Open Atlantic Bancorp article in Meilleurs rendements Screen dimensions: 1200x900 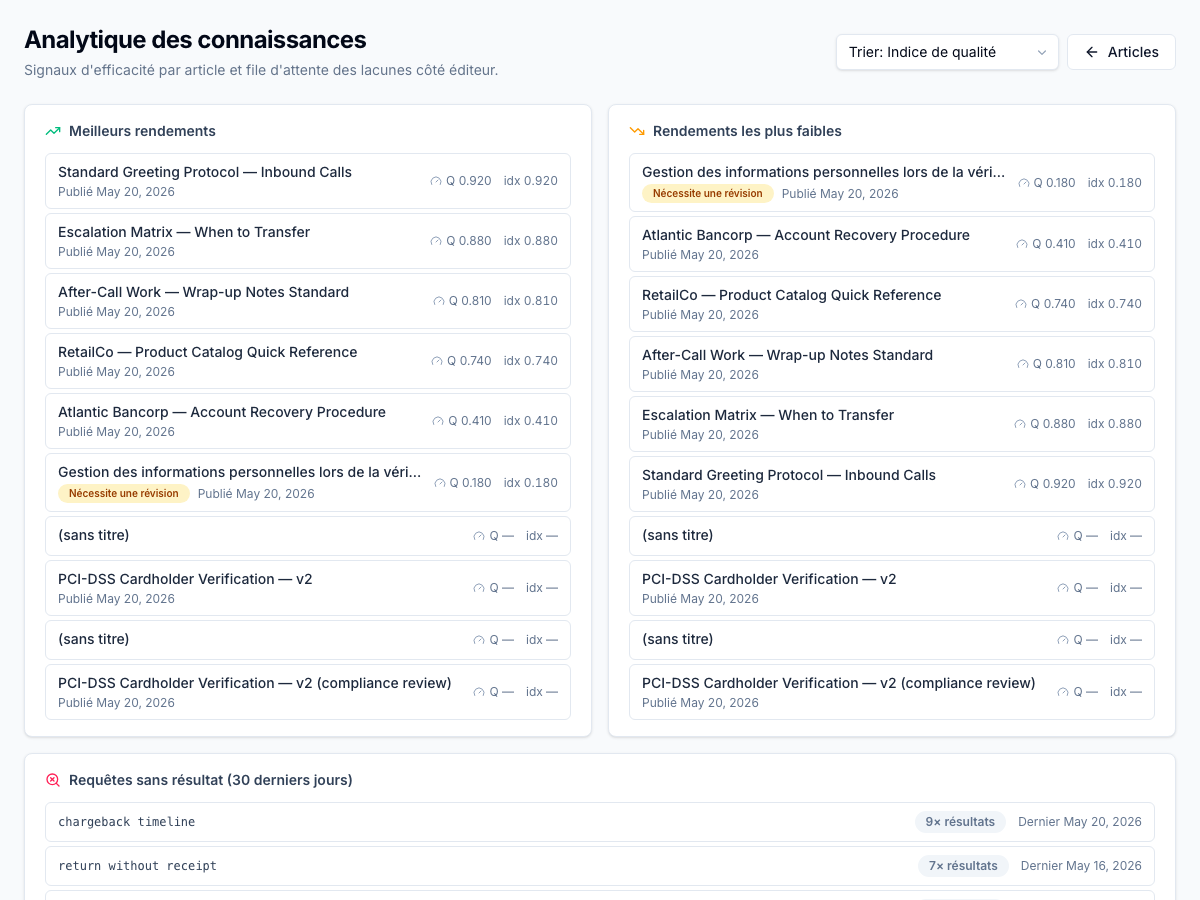coord(308,421)
